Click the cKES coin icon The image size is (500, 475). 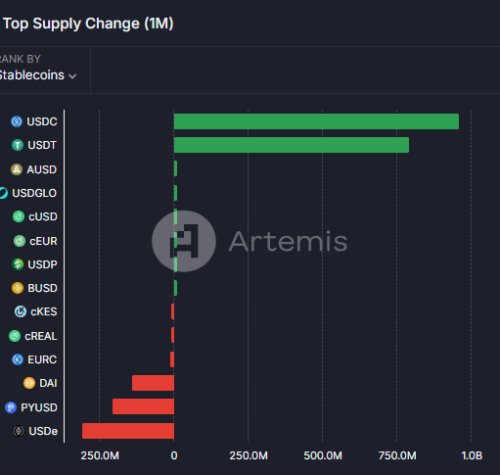coord(20,312)
